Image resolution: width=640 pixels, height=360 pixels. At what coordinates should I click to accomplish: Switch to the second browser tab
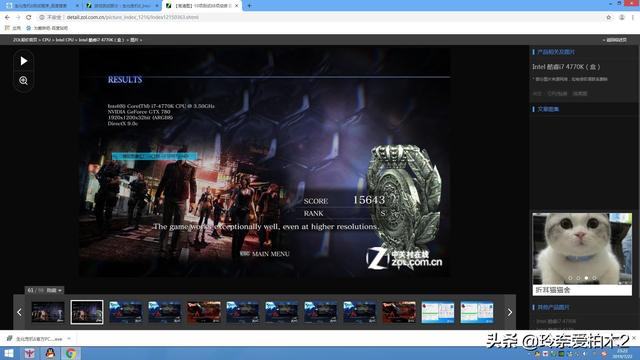pos(122,6)
